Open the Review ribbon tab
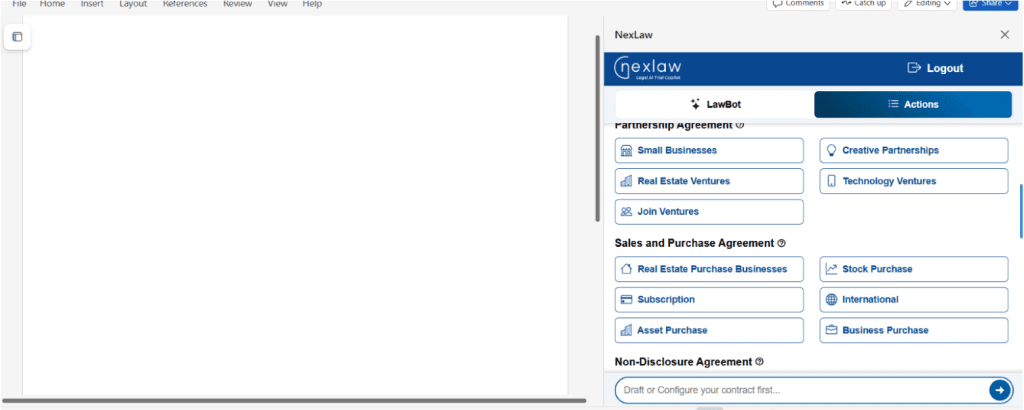This screenshot has width=1024, height=410. (x=238, y=4)
